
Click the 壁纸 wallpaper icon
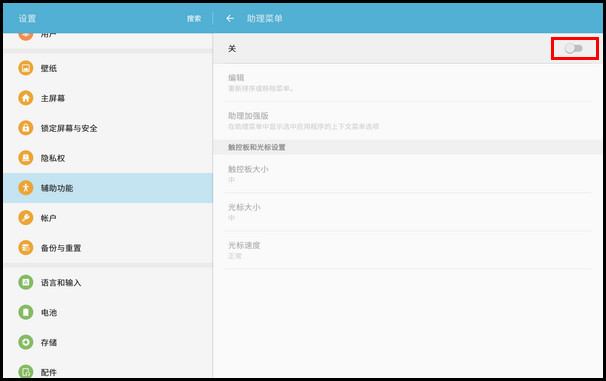(x=26, y=68)
